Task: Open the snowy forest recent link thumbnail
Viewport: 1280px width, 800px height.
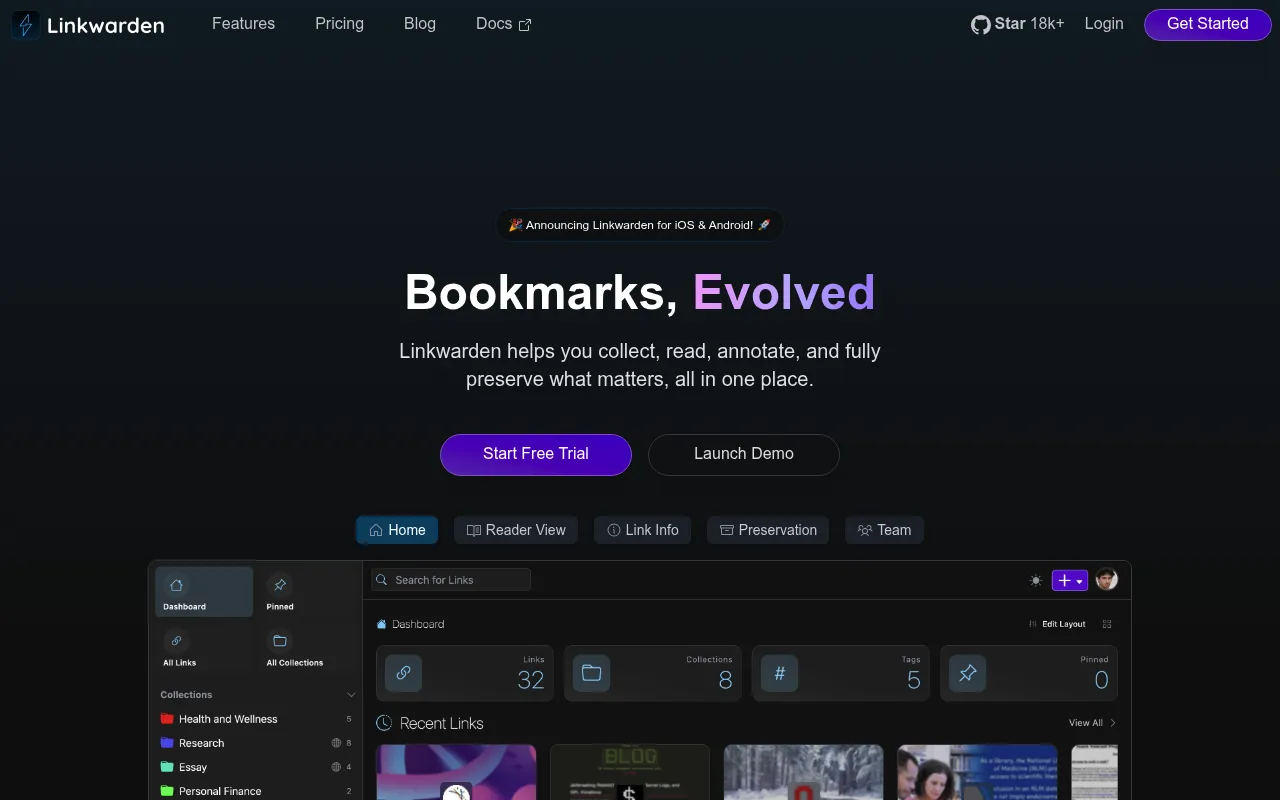Action: pos(804,772)
